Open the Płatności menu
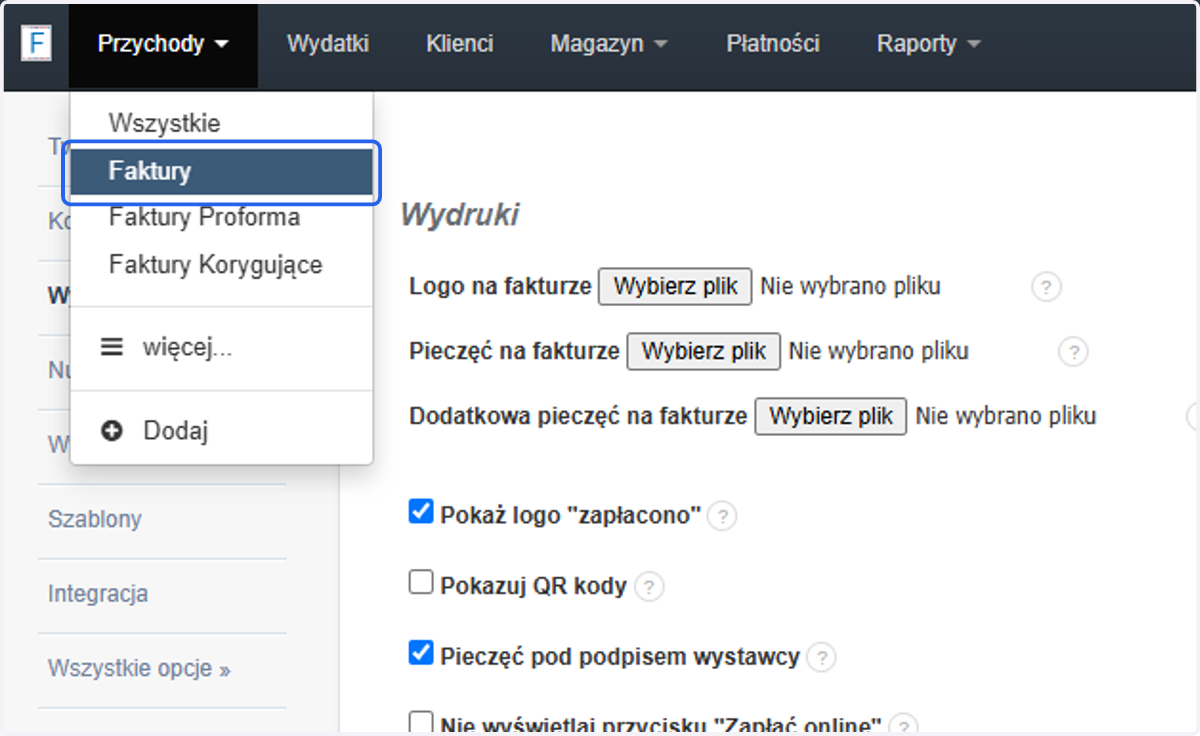Viewport: 1200px width, 736px height. 773,44
